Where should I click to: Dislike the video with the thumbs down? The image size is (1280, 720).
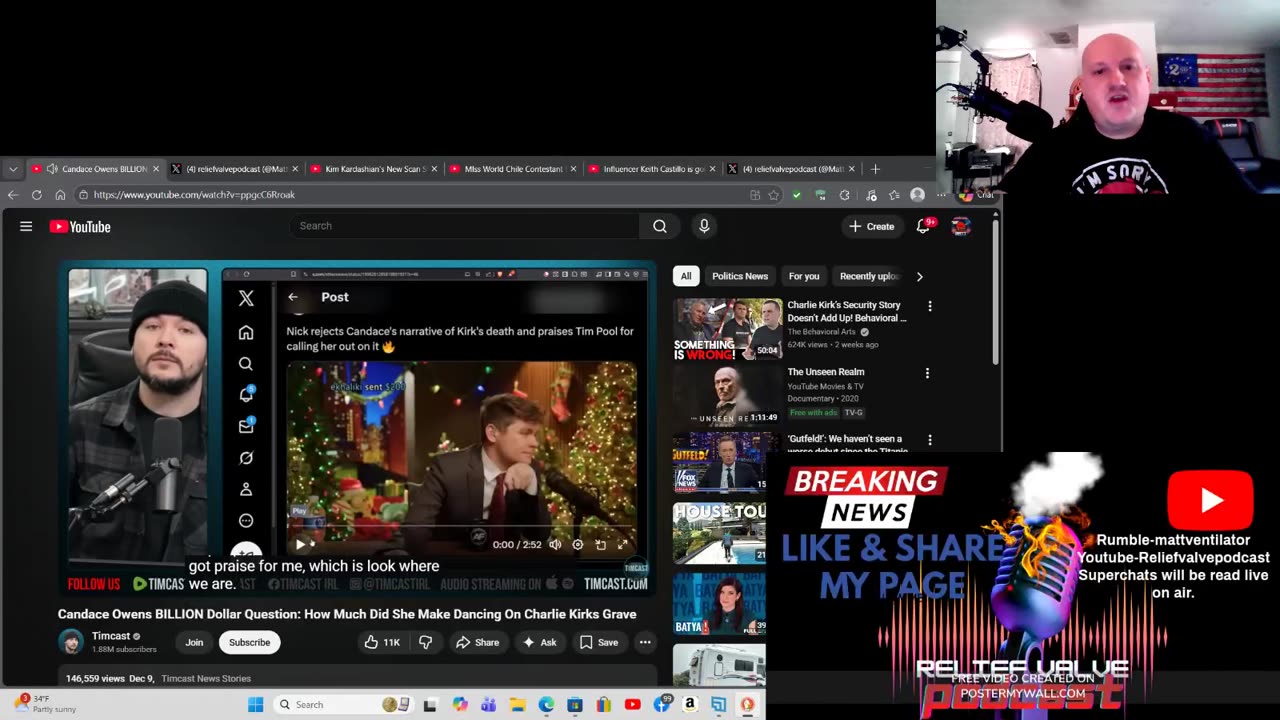click(425, 642)
